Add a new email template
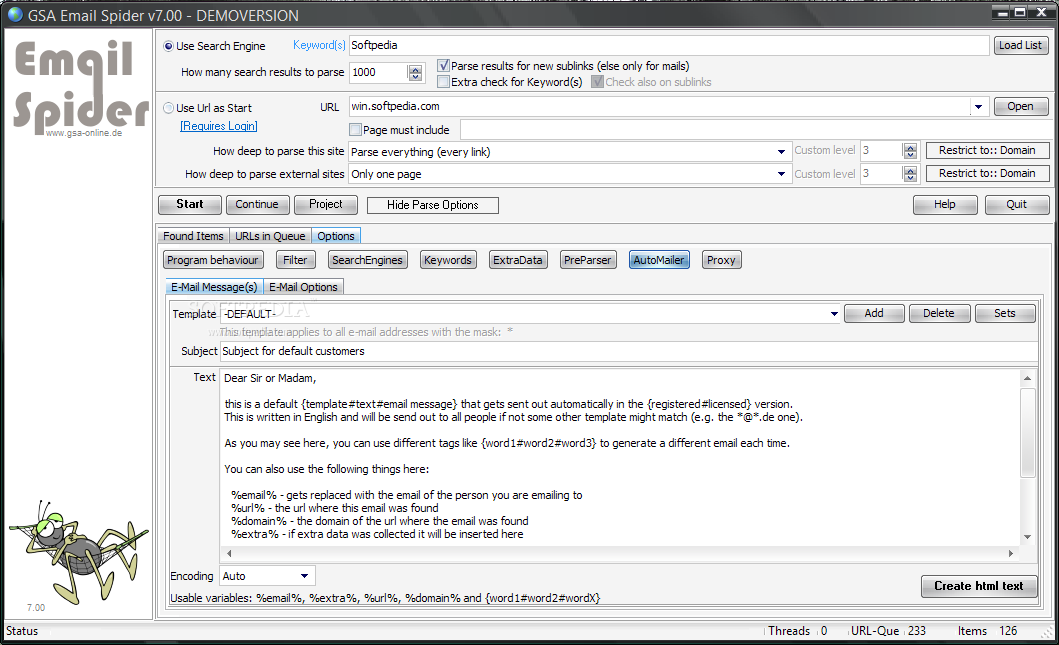Image resolution: width=1059 pixels, height=645 pixels. (874, 313)
